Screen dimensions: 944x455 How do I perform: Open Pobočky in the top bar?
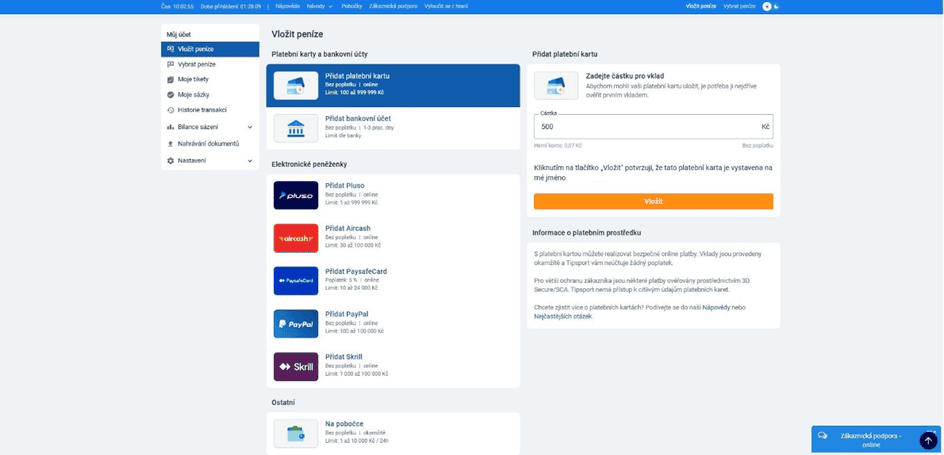tap(352, 6)
